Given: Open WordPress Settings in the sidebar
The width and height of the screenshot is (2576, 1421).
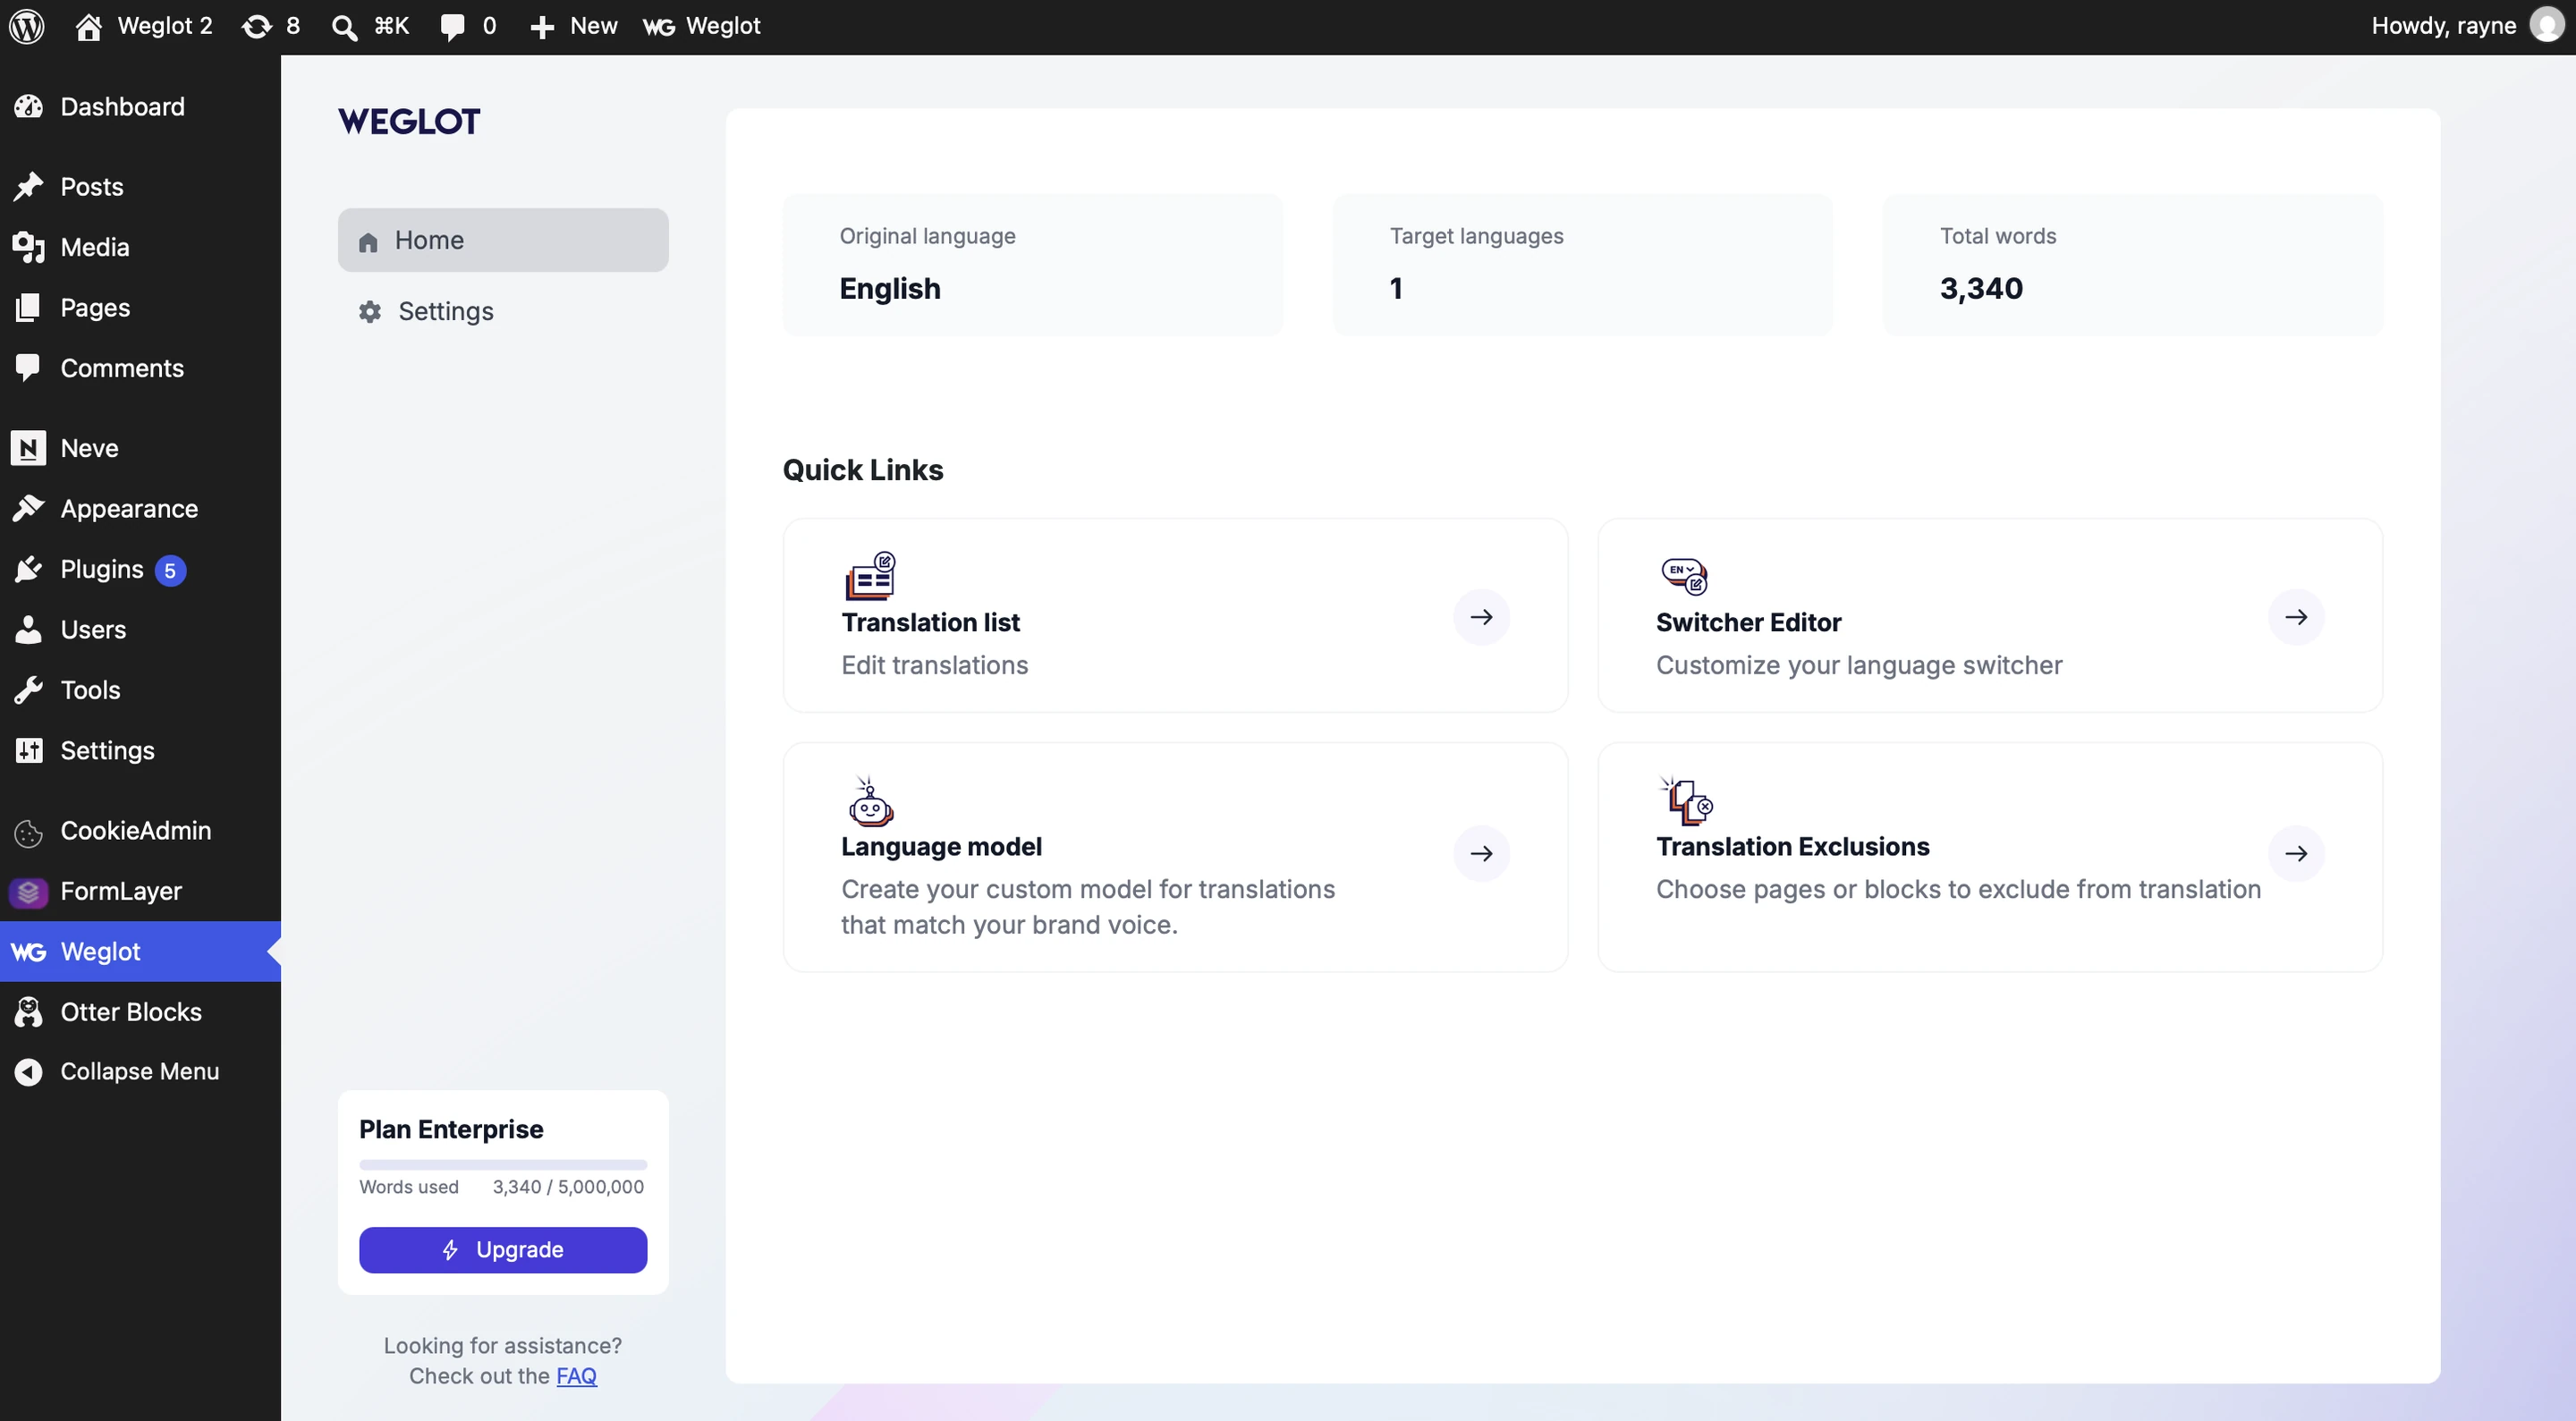Looking at the screenshot, I should click(x=140, y=750).
